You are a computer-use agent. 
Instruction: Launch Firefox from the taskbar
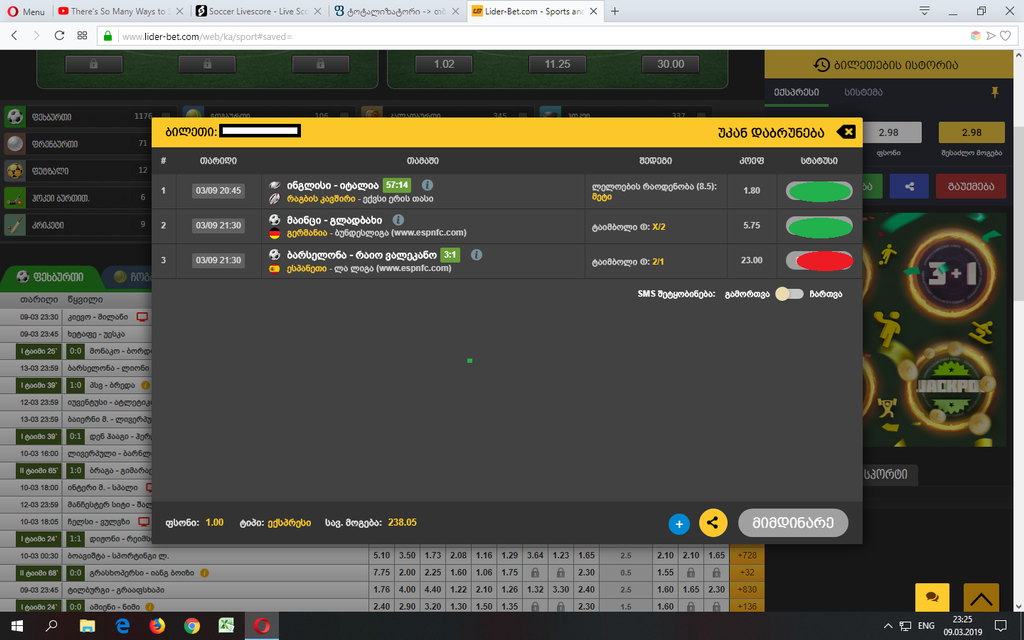157,626
